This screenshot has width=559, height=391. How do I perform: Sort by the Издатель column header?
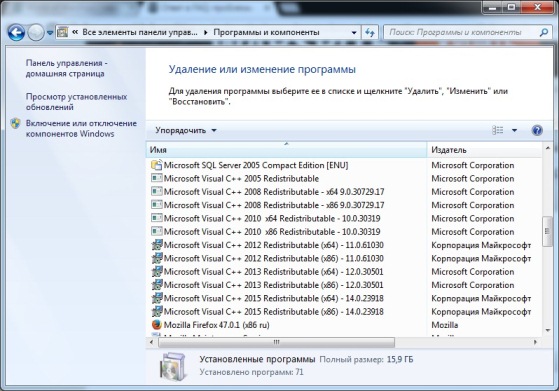click(x=484, y=150)
